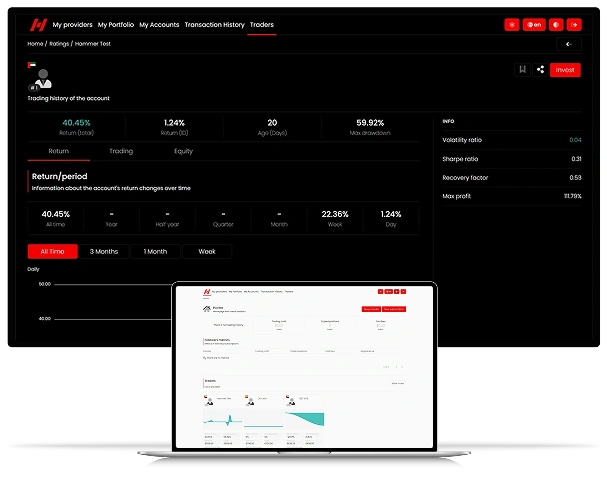Open settings with the gear icon

pyautogui.click(x=512, y=24)
